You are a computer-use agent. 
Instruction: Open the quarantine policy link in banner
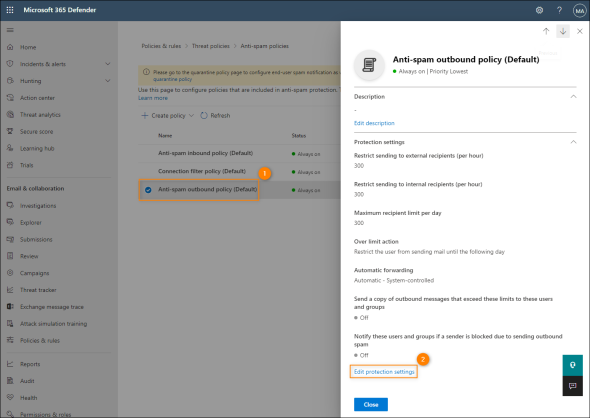(x=172, y=79)
